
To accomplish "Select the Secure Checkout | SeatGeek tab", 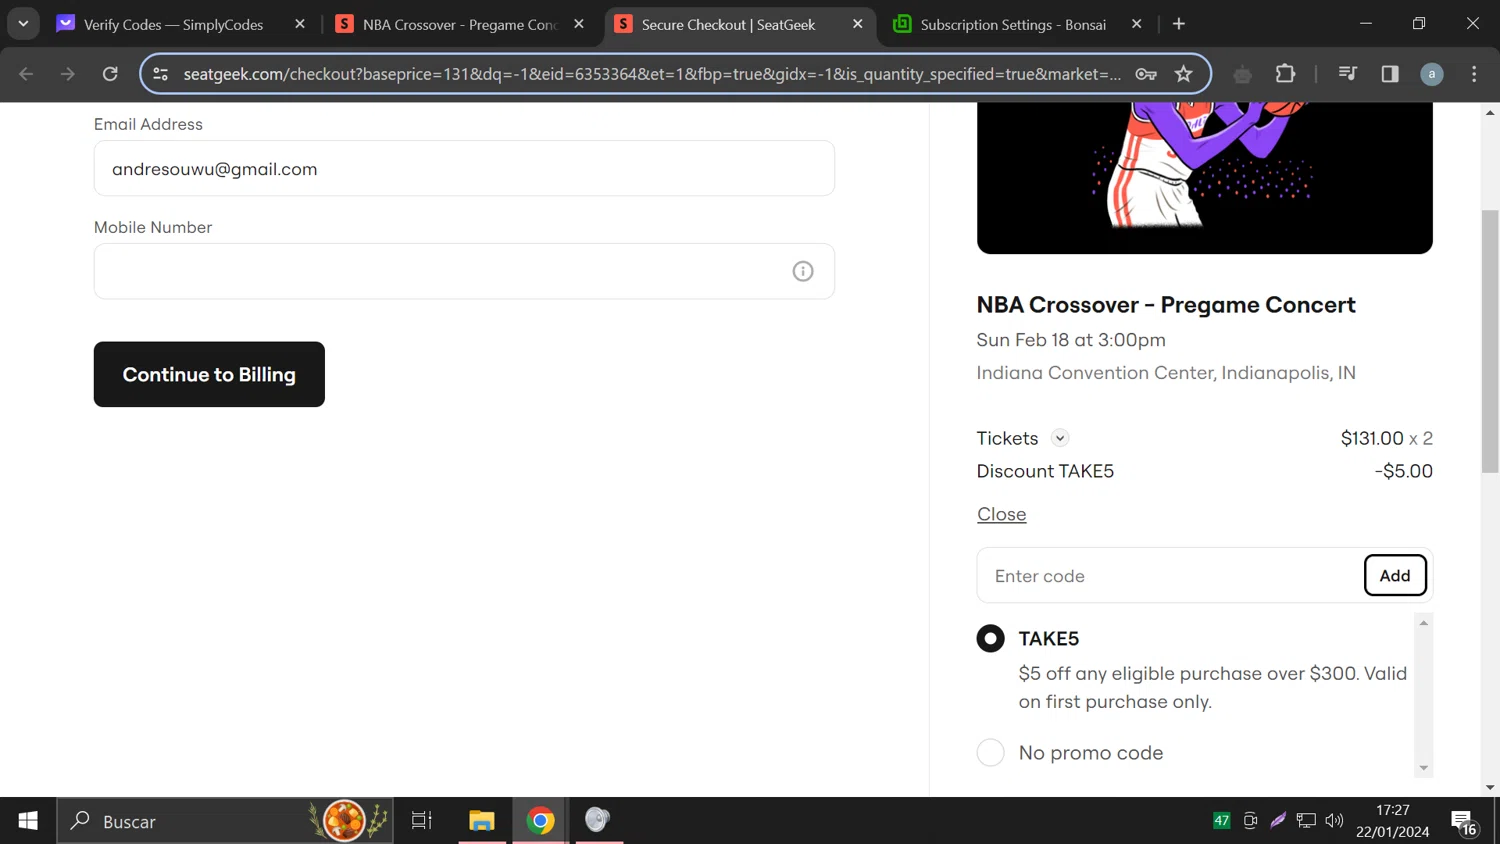I will (x=728, y=24).
